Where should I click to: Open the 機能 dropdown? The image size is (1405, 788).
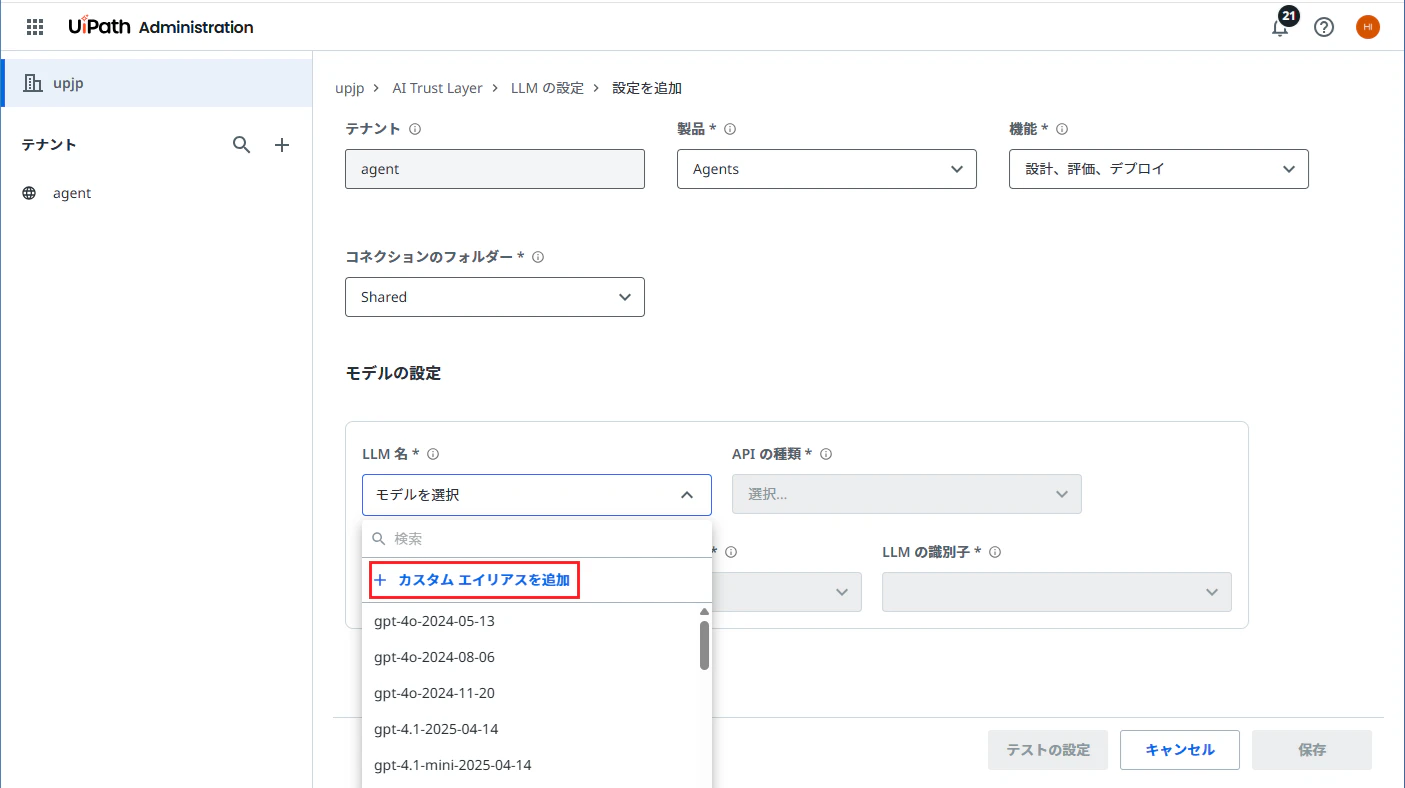point(1159,169)
